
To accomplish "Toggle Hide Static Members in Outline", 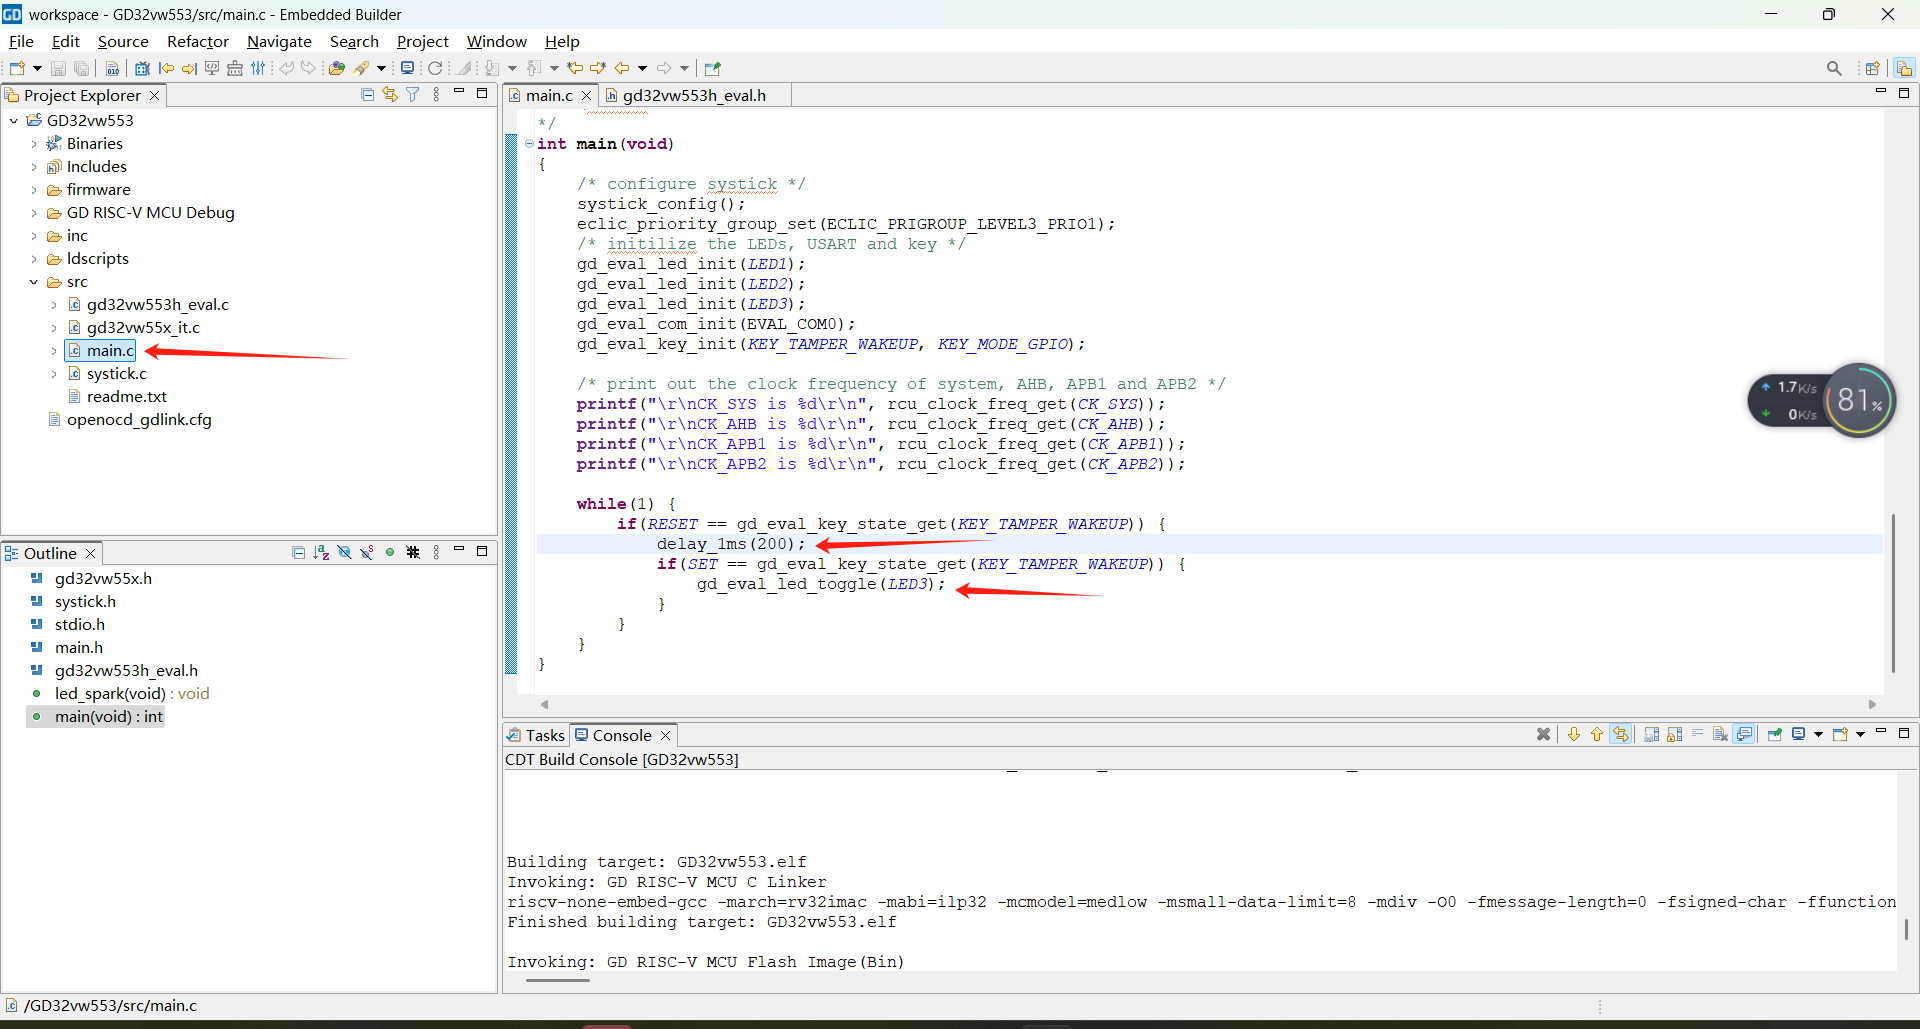I will 367,553.
